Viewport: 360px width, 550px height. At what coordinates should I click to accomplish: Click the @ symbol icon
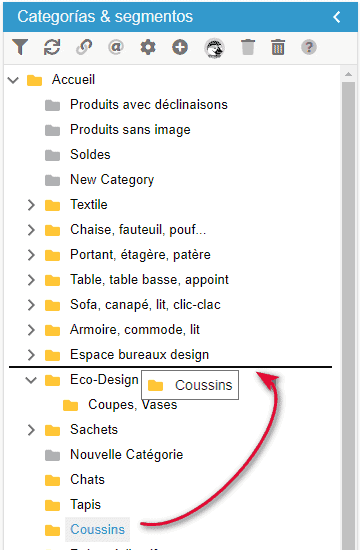click(x=116, y=47)
